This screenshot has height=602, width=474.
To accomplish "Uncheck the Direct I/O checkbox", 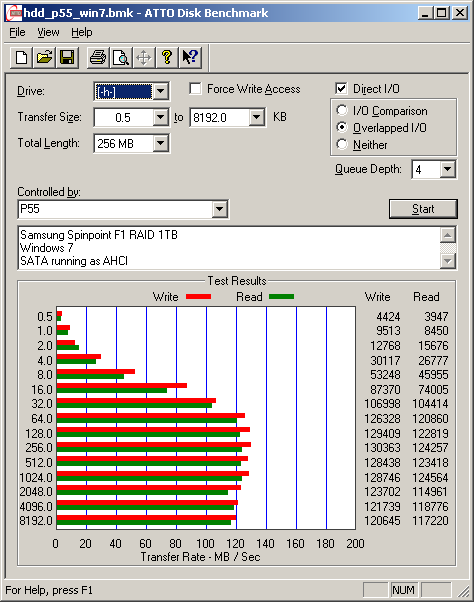I will coord(341,89).
